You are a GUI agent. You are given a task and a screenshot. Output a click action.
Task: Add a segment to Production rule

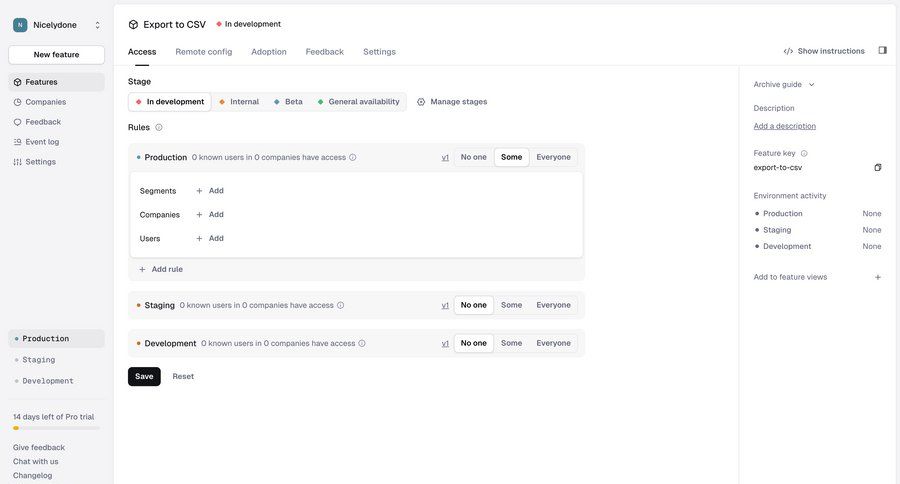pos(210,191)
